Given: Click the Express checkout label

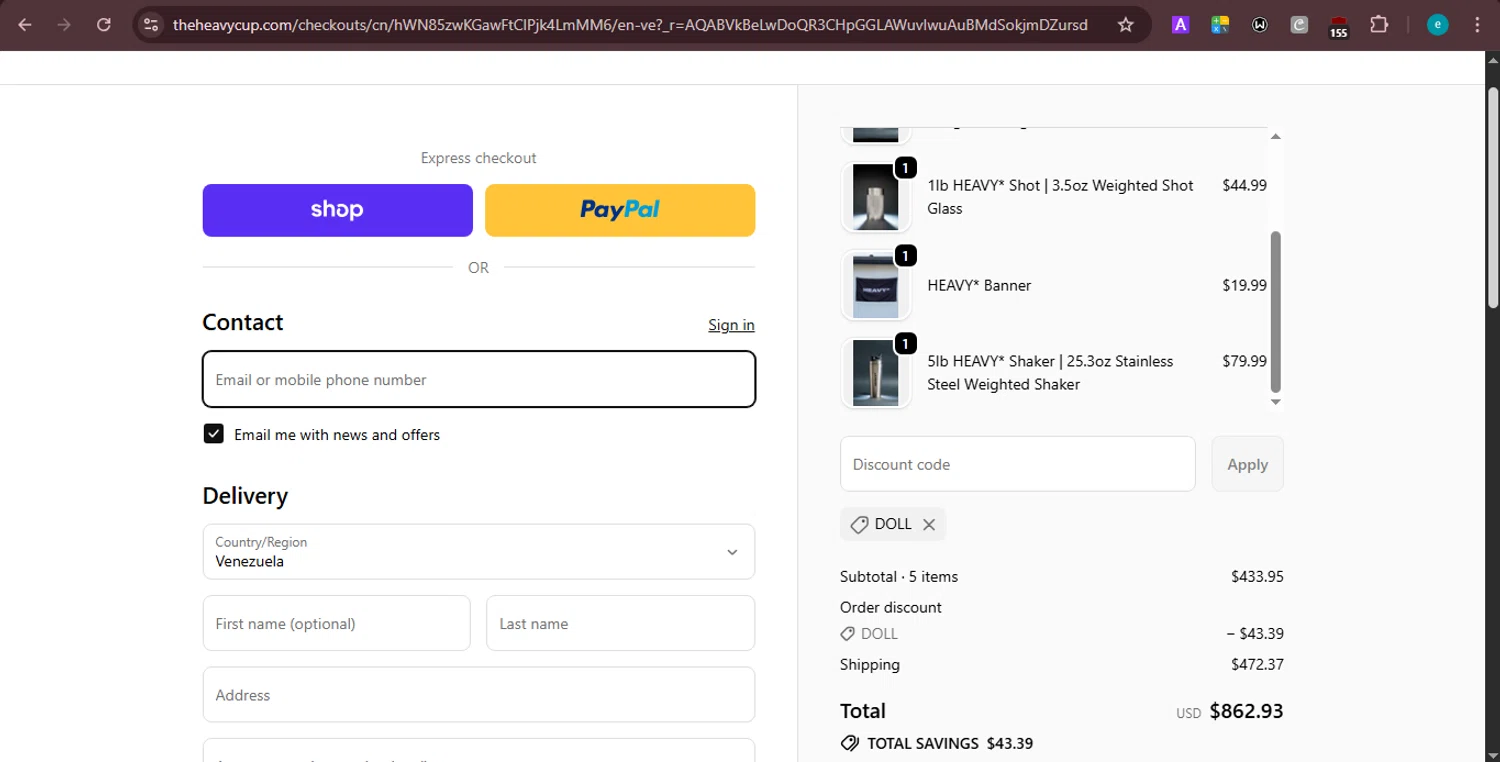Looking at the screenshot, I should click(x=479, y=158).
